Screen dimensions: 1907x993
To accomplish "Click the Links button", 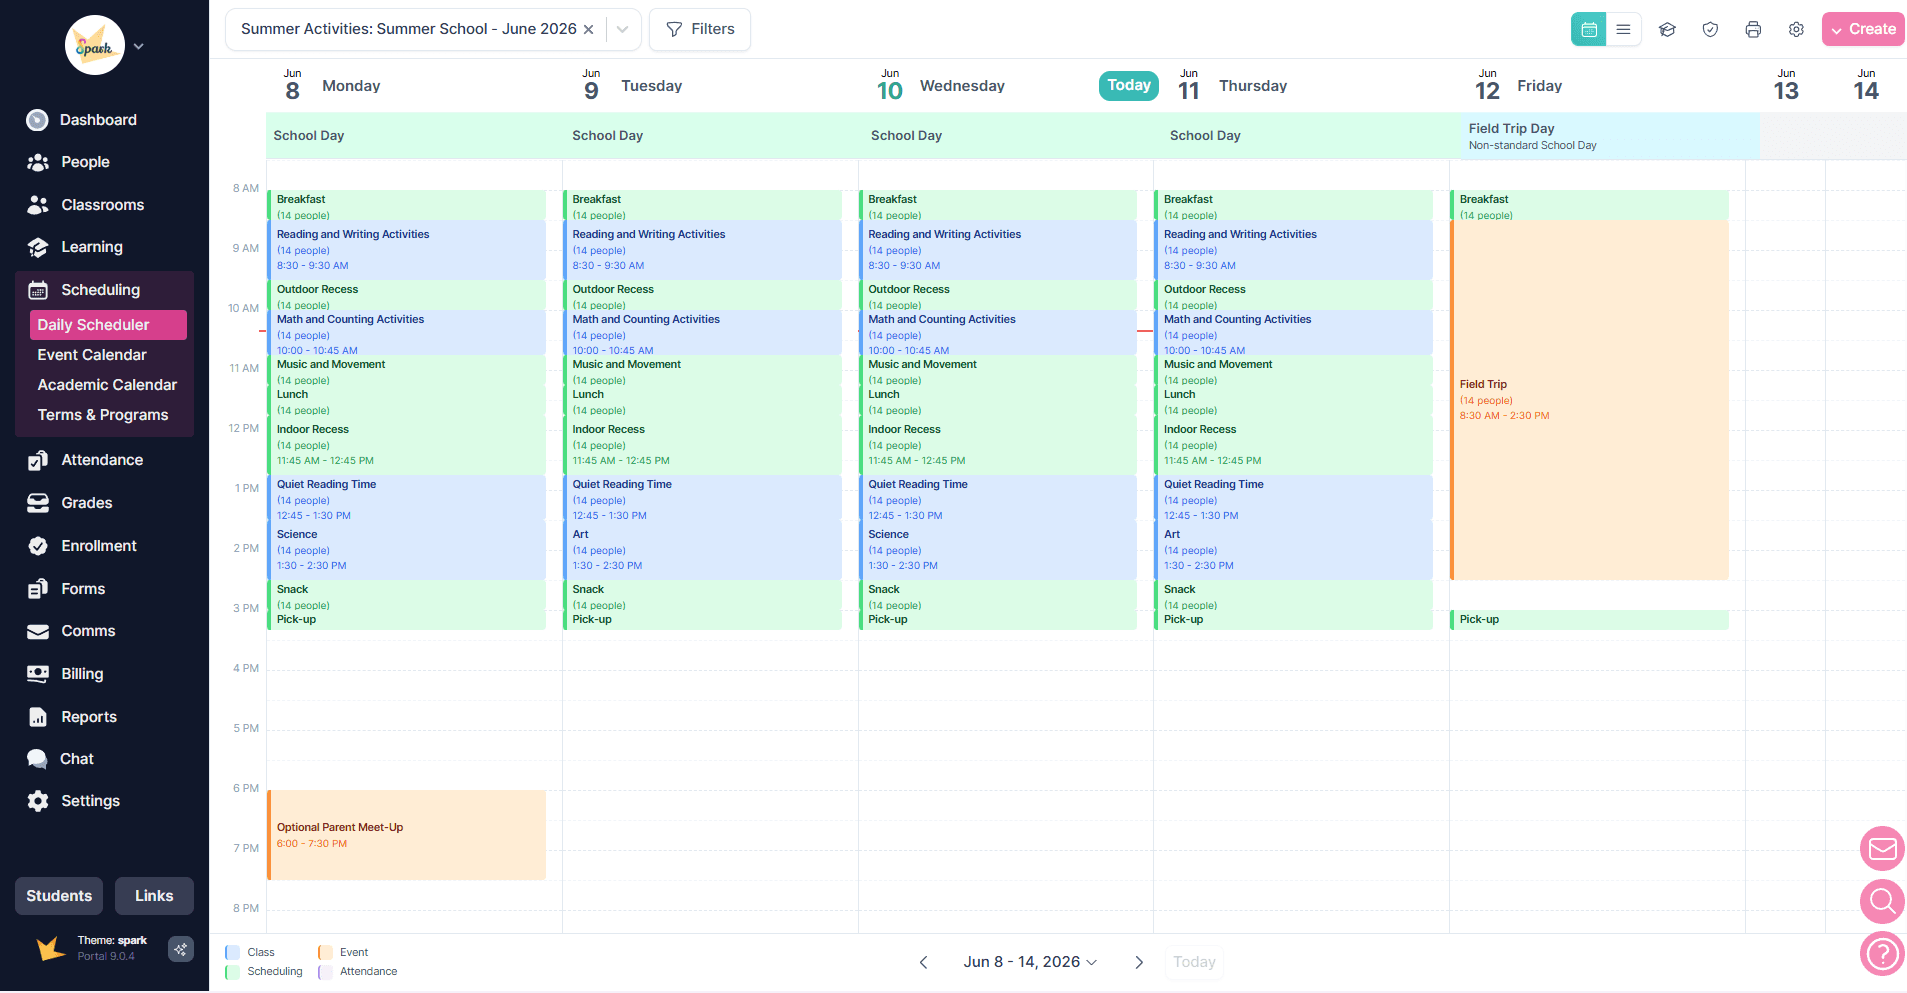I will coord(154,896).
